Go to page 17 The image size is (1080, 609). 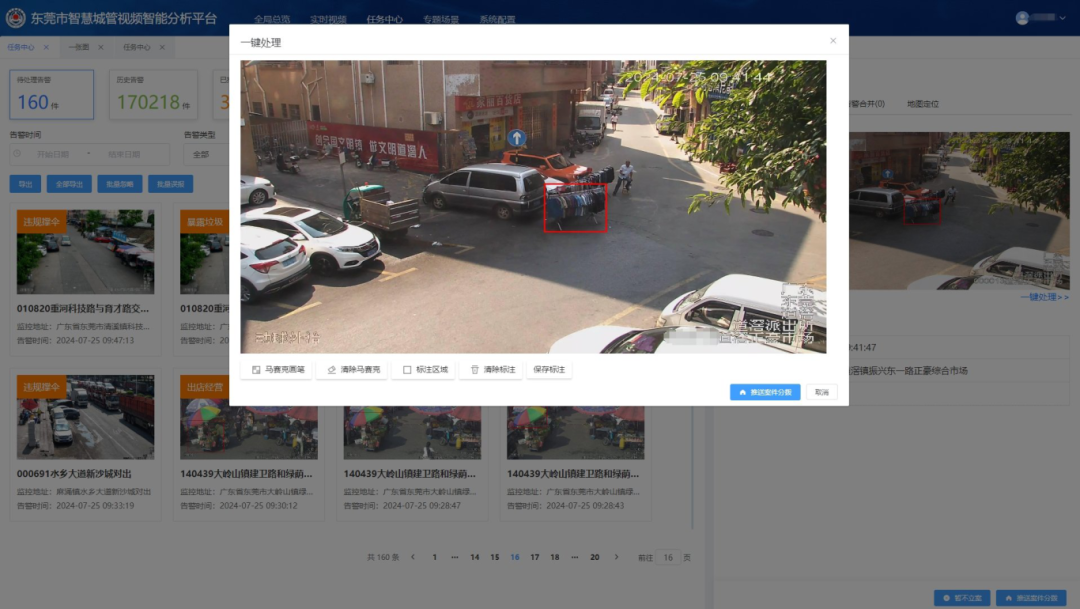(534, 557)
